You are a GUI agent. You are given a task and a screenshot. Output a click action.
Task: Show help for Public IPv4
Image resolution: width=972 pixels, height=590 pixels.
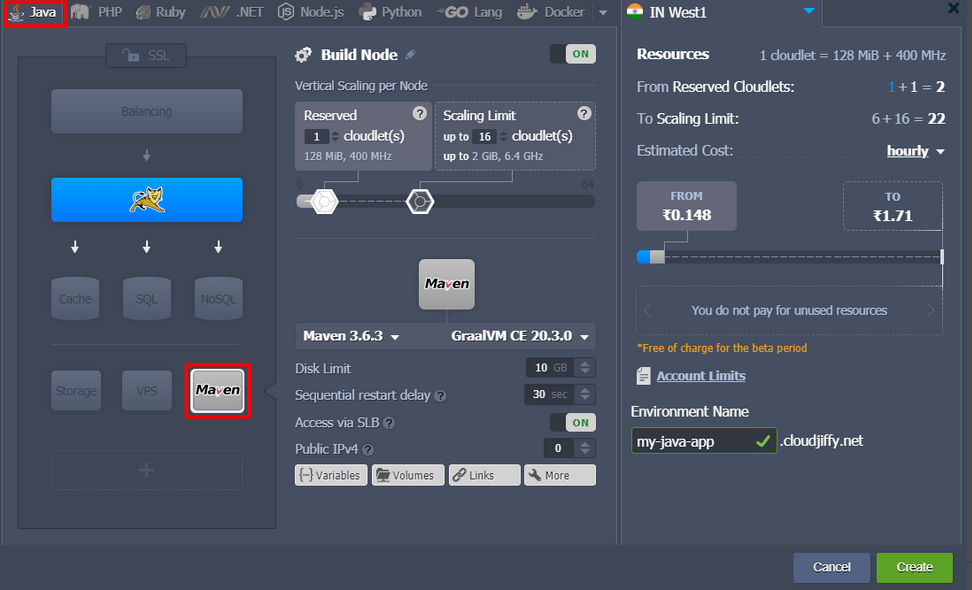[x=368, y=449]
